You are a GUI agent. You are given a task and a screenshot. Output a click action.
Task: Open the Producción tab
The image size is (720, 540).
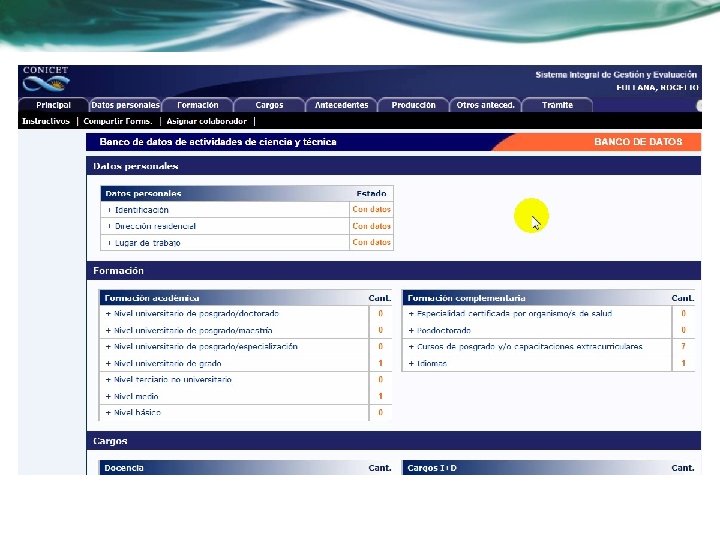[413, 105]
